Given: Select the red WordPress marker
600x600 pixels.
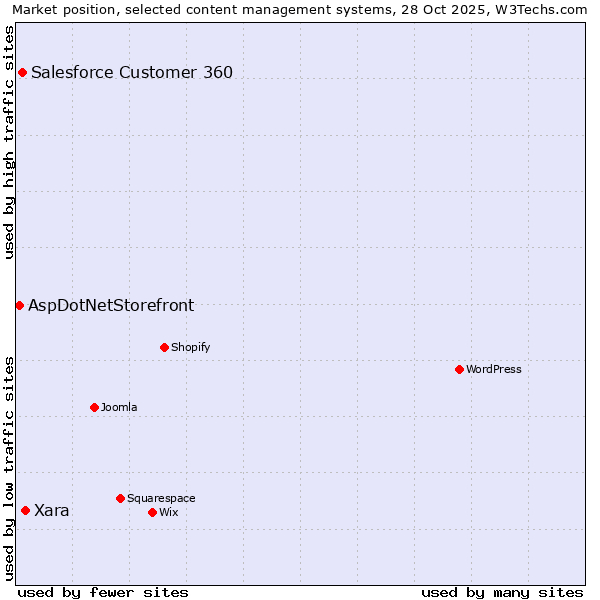Looking at the screenshot, I should point(459,369).
